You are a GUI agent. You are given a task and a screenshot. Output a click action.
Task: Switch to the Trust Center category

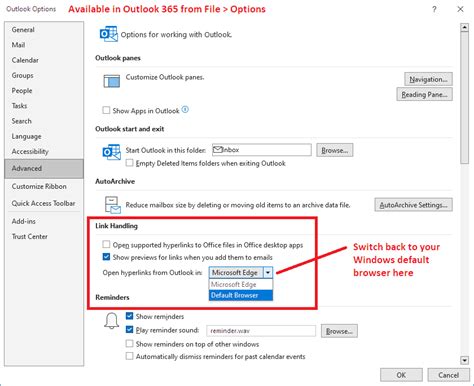point(30,236)
